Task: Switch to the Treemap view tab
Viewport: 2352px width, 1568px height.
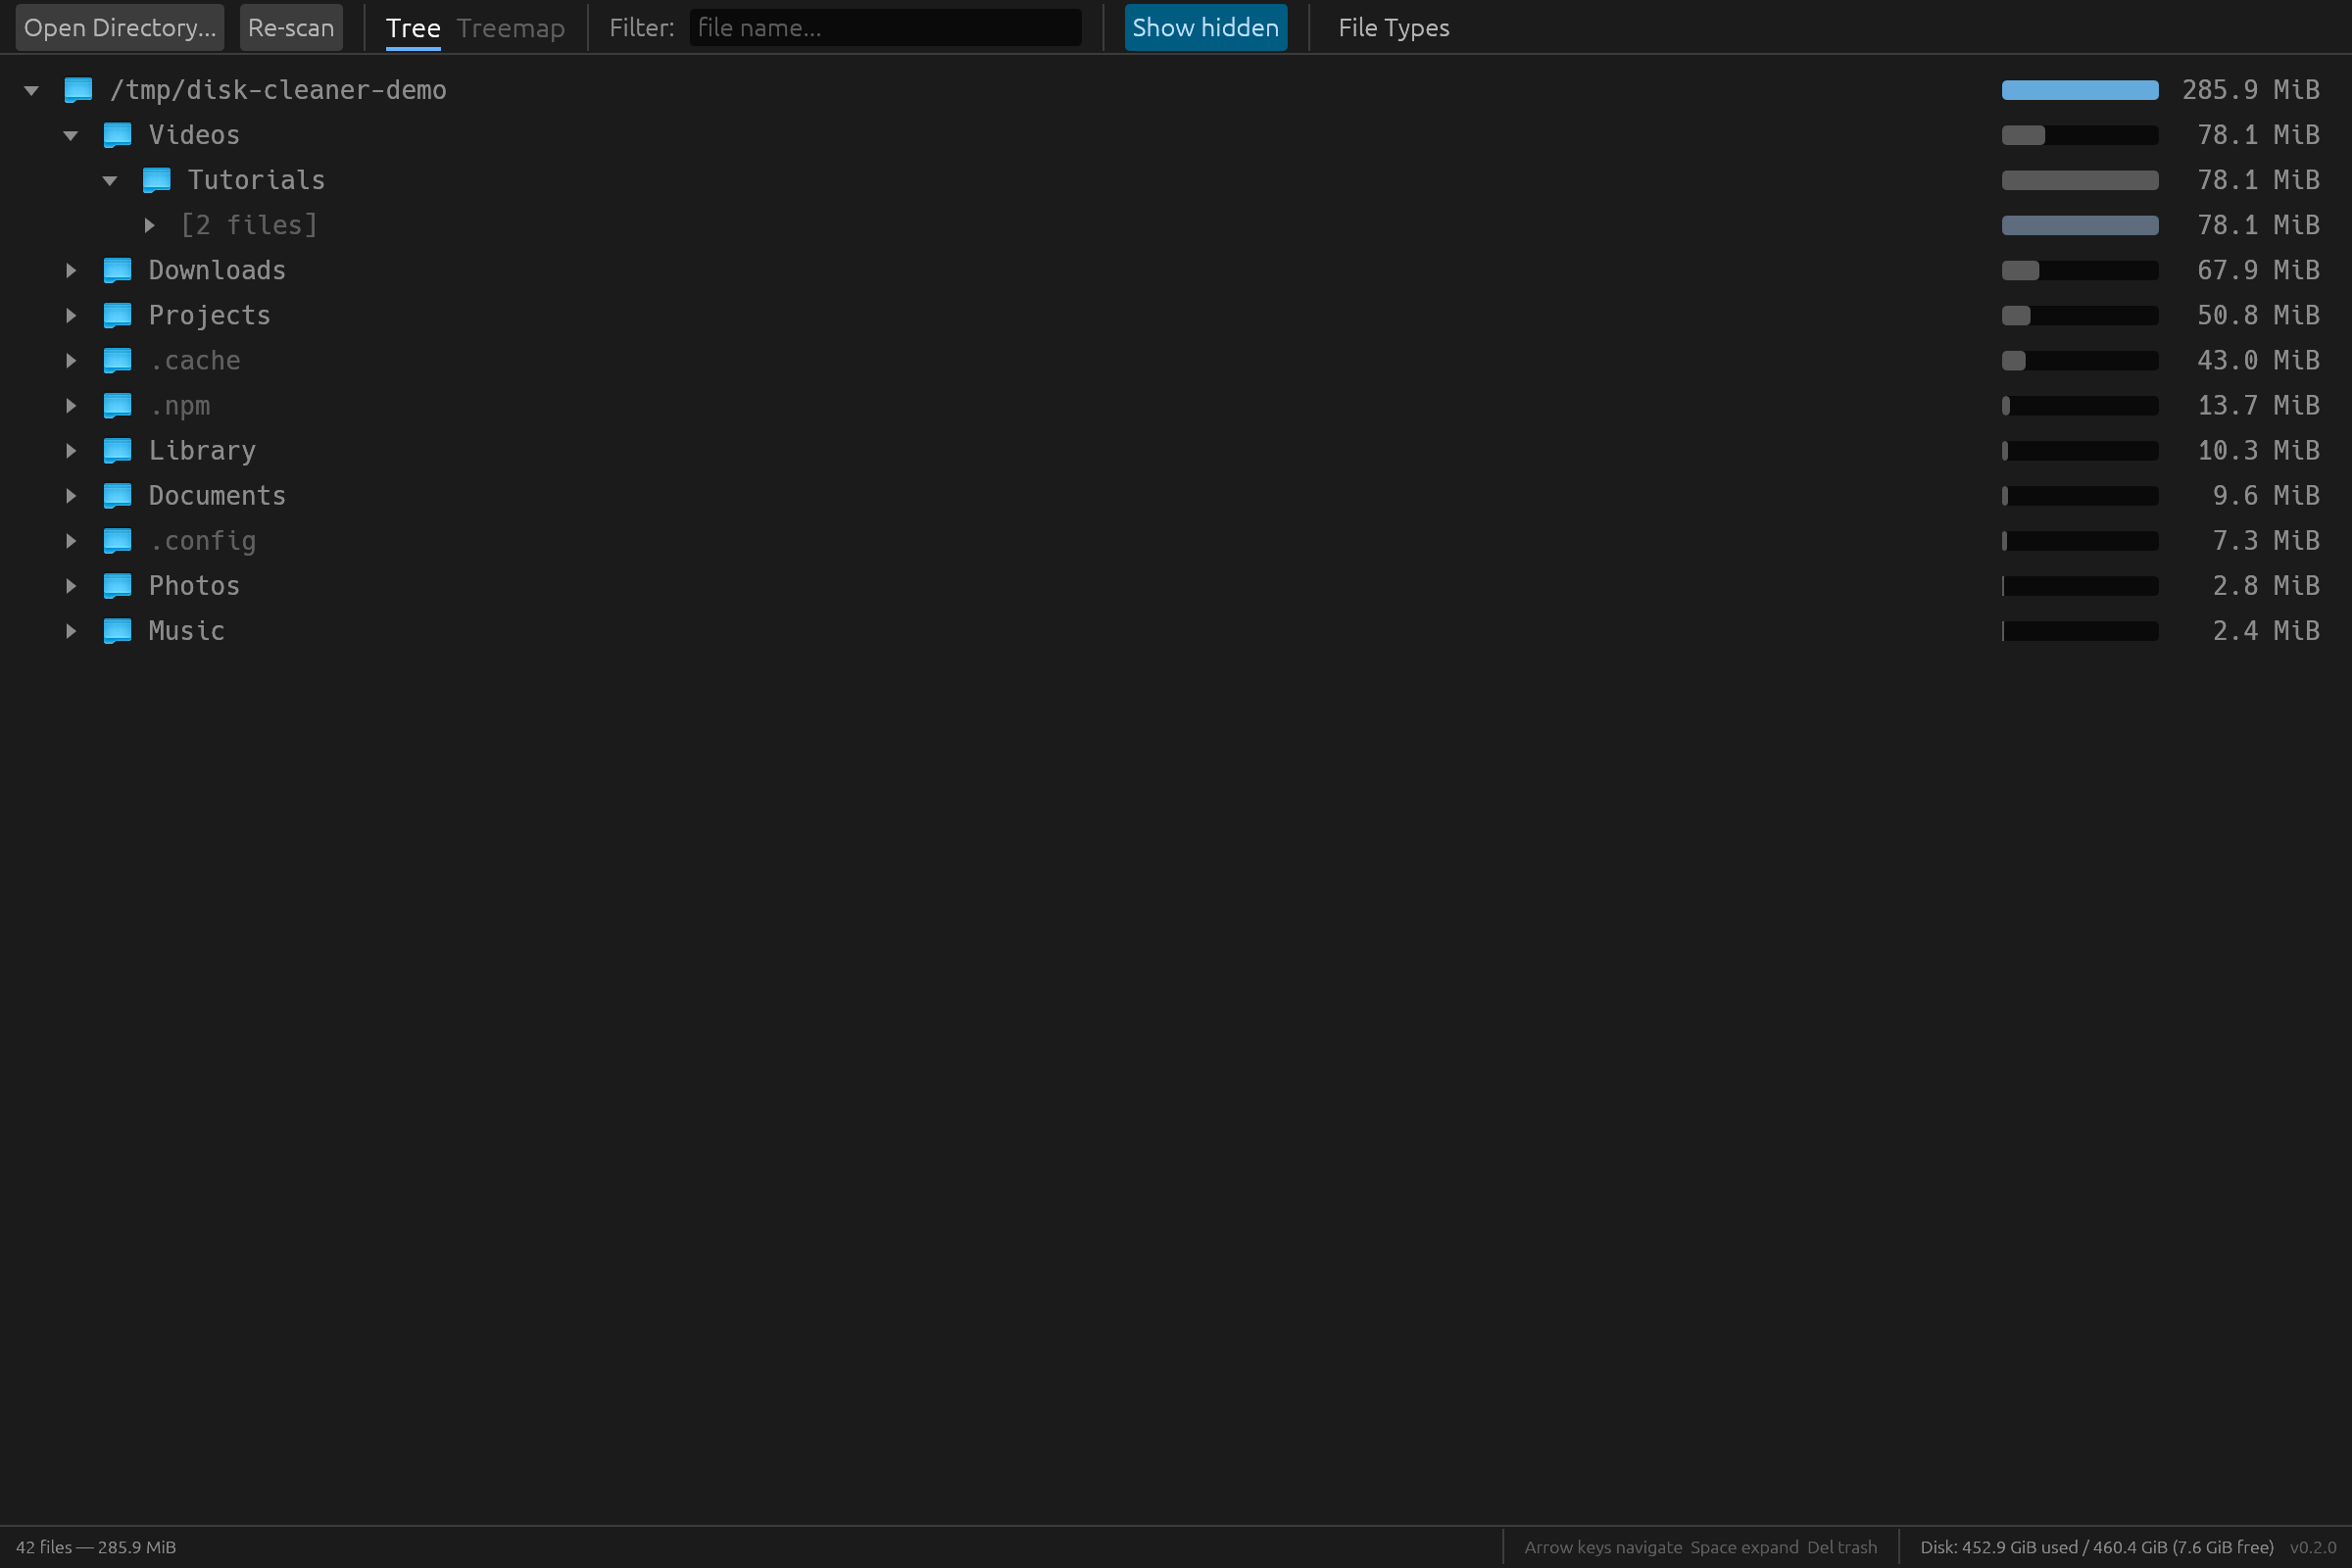Action: click(x=510, y=28)
